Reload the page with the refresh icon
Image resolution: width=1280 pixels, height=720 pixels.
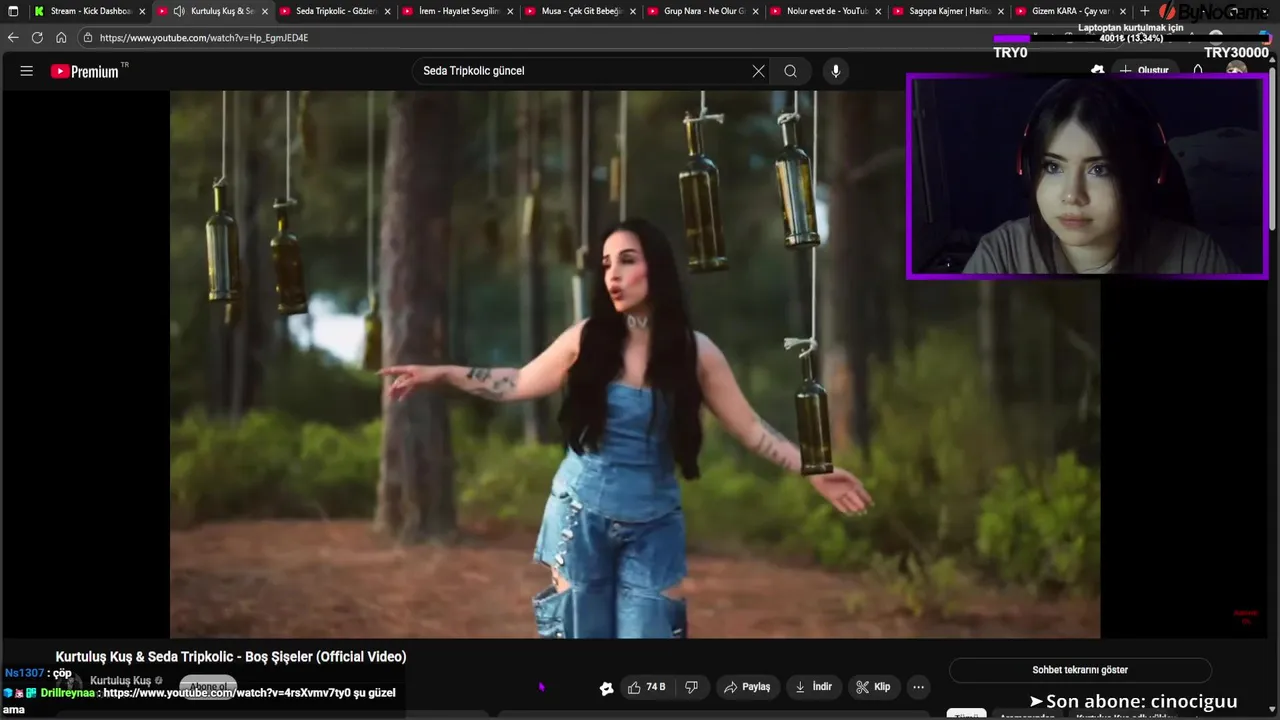pyautogui.click(x=37, y=38)
